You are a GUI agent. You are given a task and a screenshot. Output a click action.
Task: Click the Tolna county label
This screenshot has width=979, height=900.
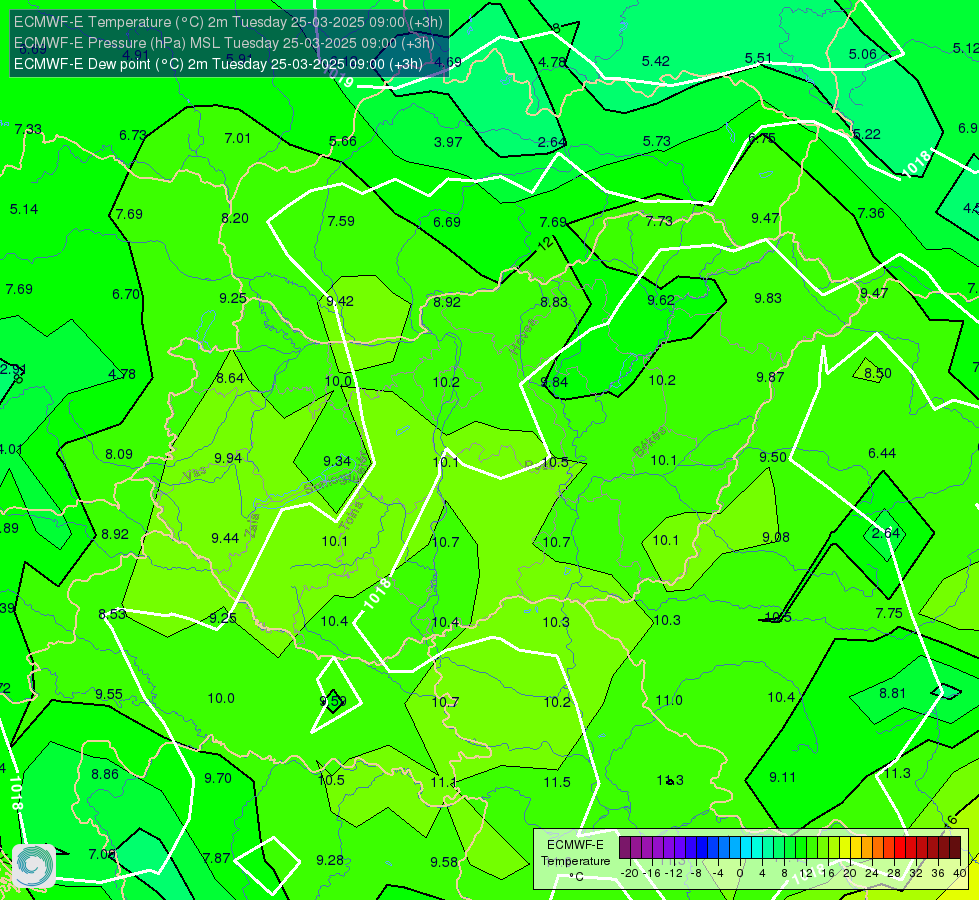[x=352, y=515]
